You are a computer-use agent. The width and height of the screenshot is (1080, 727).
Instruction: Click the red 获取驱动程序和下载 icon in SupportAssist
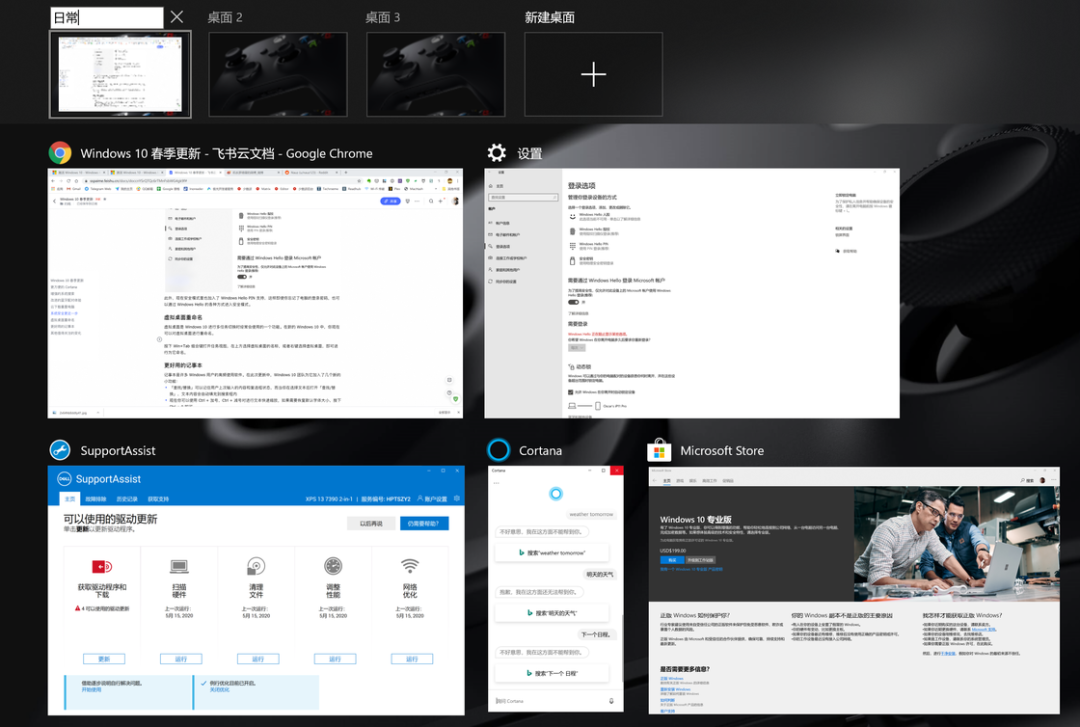(x=102, y=566)
